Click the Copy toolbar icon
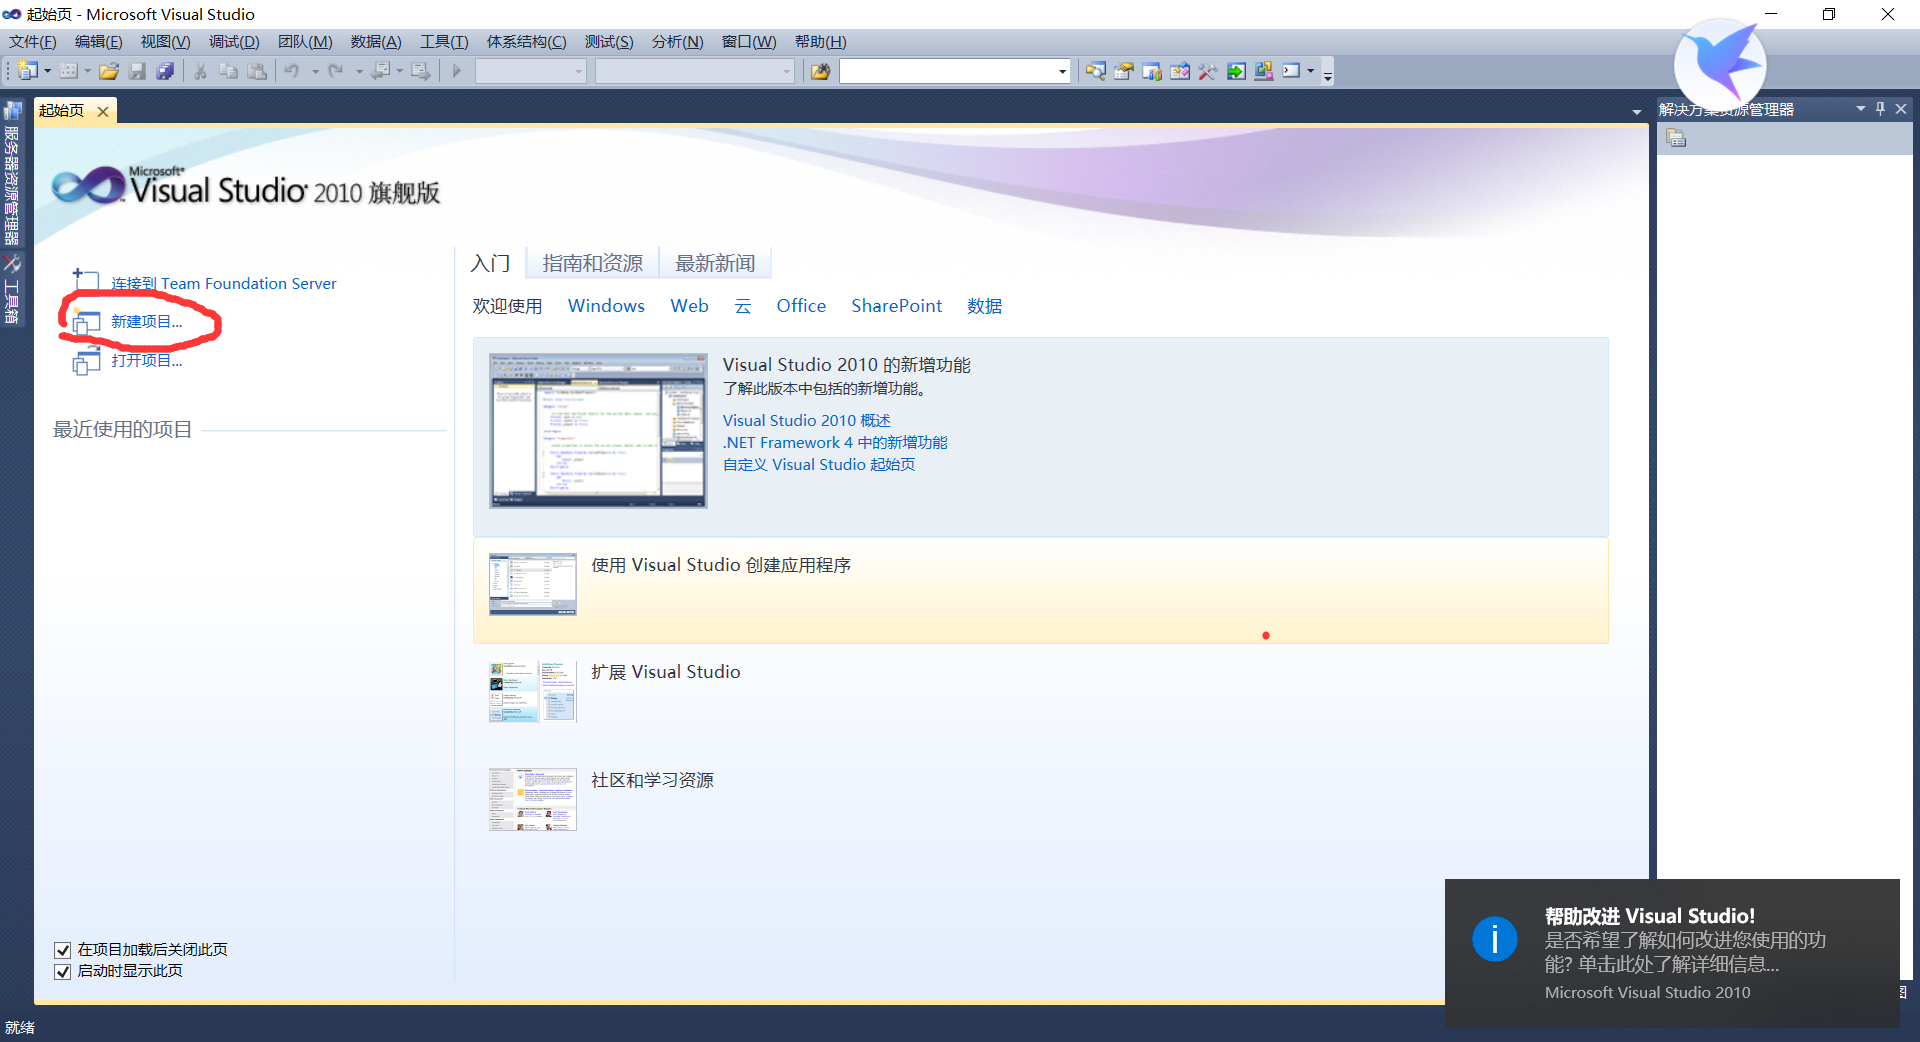Image resolution: width=1920 pixels, height=1042 pixels. pos(228,71)
